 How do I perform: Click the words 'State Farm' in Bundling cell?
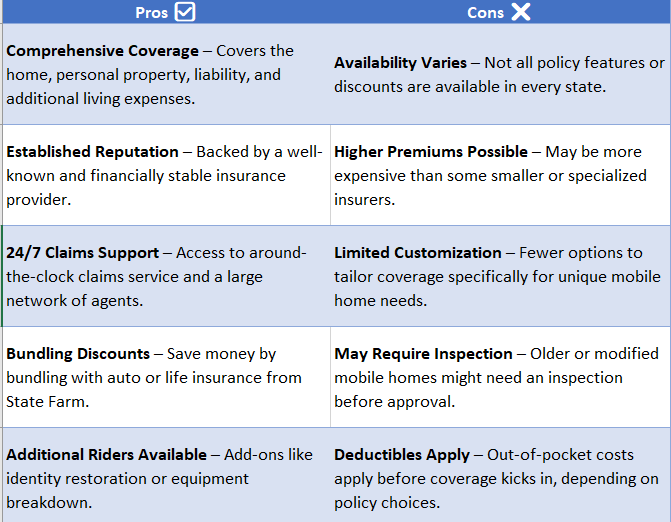pos(46,402)
